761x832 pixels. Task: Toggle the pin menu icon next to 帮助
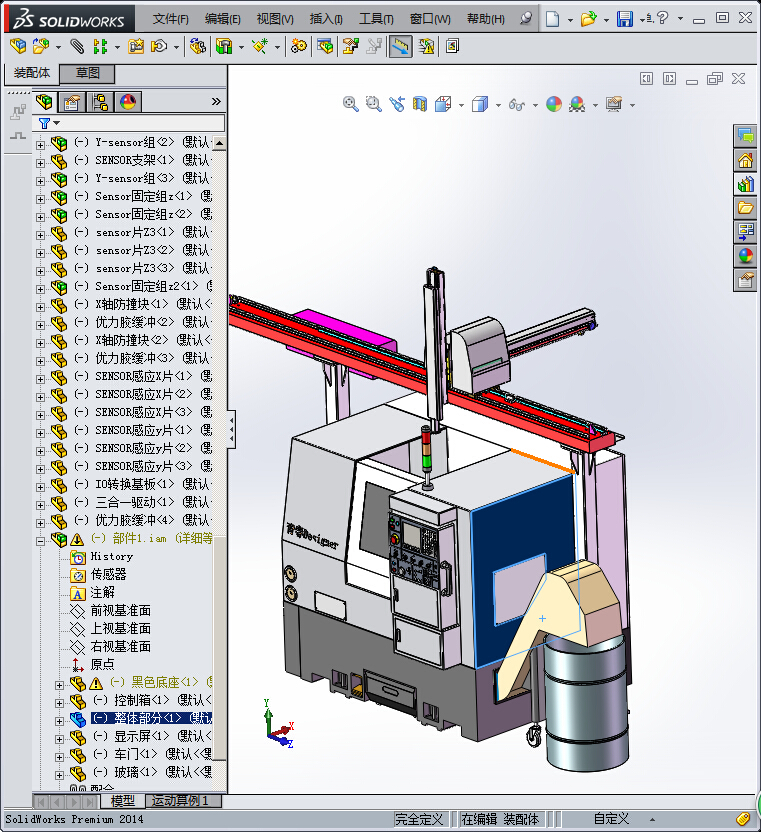(526, 19)
